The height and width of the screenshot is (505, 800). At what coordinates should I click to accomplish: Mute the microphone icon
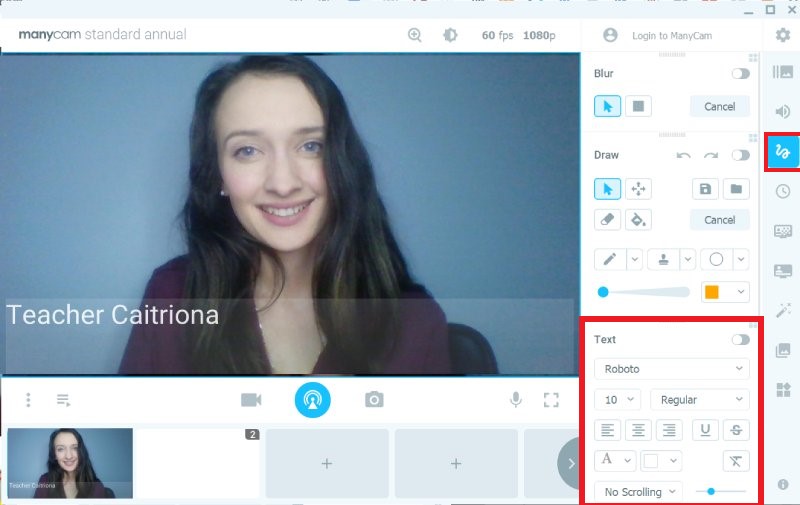516,399
